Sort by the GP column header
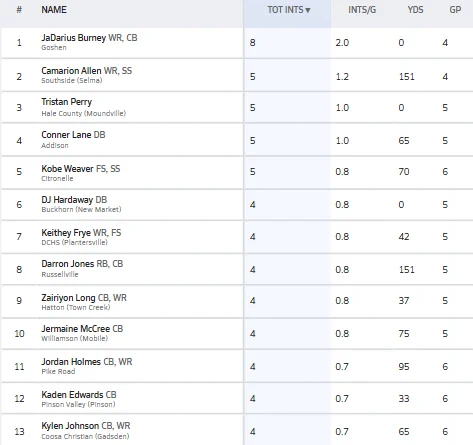Viewport: 473px width, 445px height. click(x=455, y=10)
